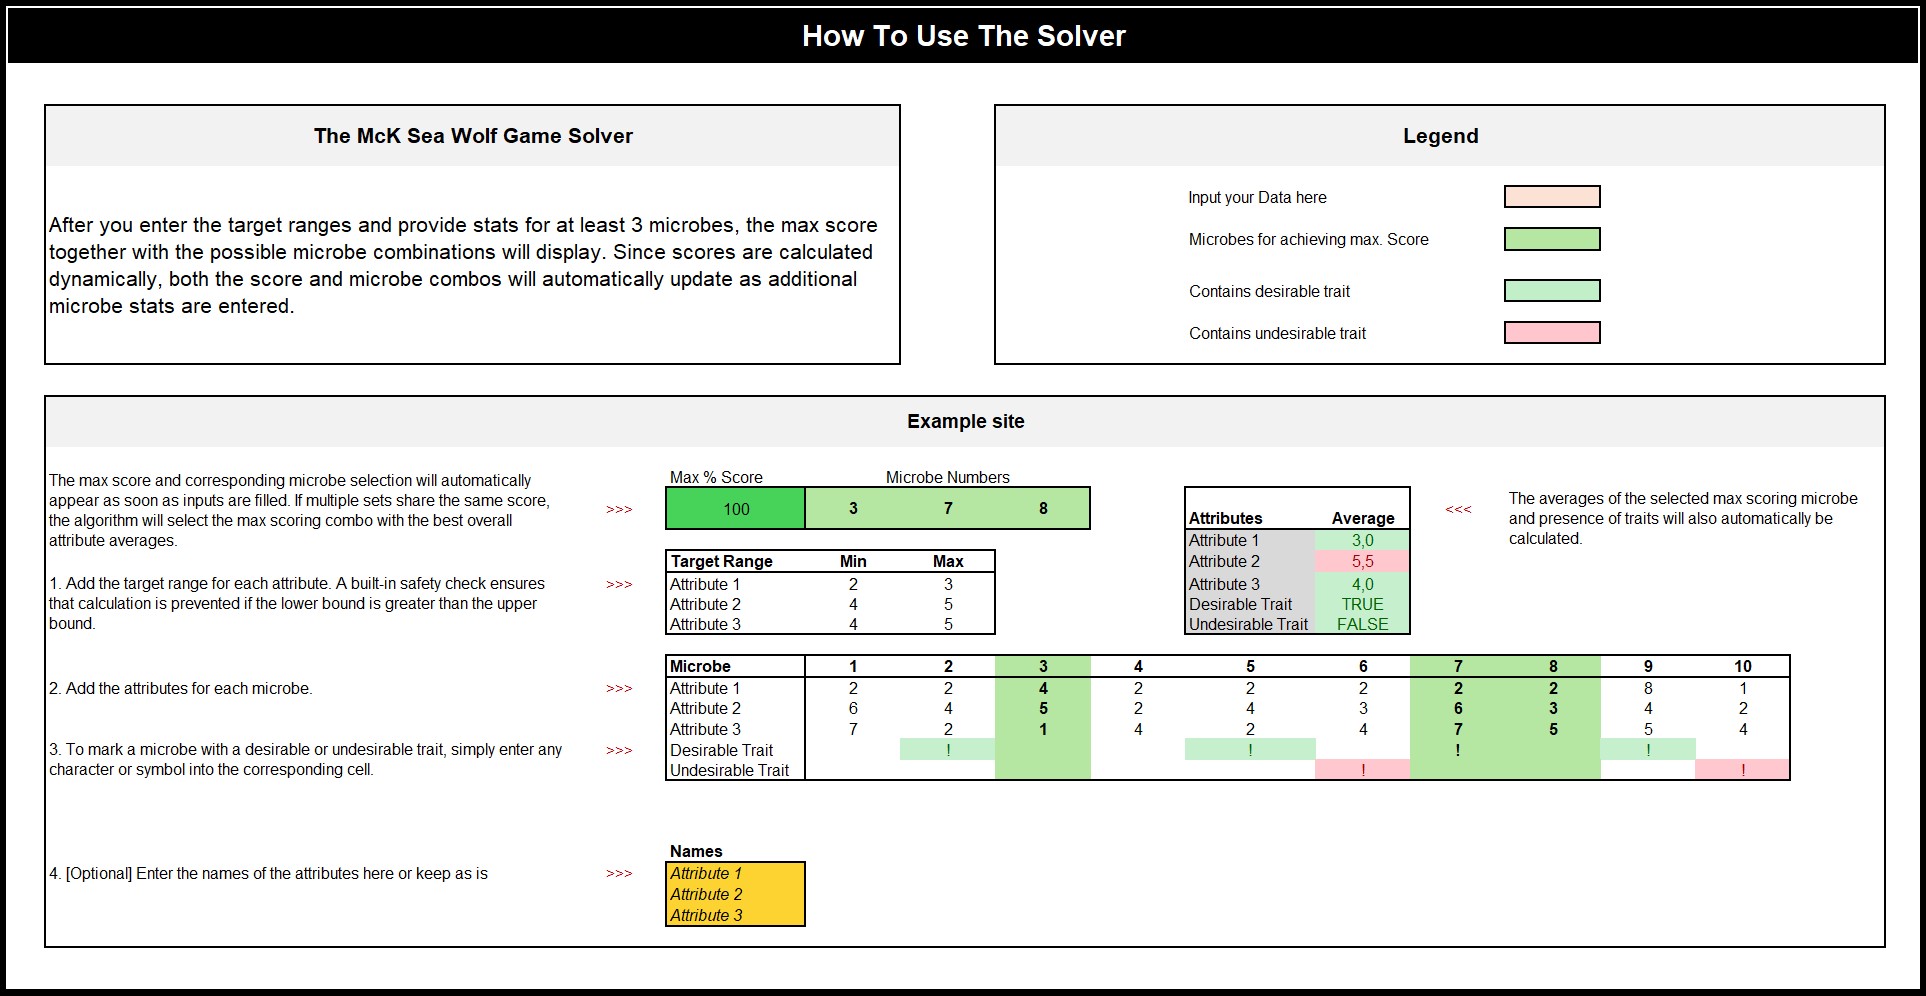Click the Desirable Trait marker for microbe 2
Viewport: 1926px width, 996px height.
click(x=948, y=750)
